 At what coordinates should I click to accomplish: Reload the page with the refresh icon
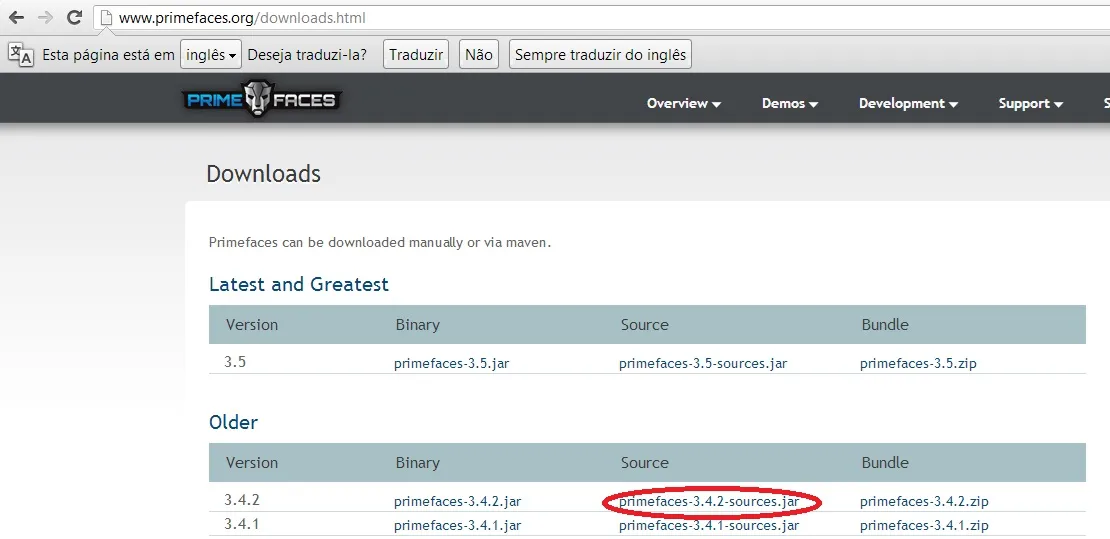(74, 18)
